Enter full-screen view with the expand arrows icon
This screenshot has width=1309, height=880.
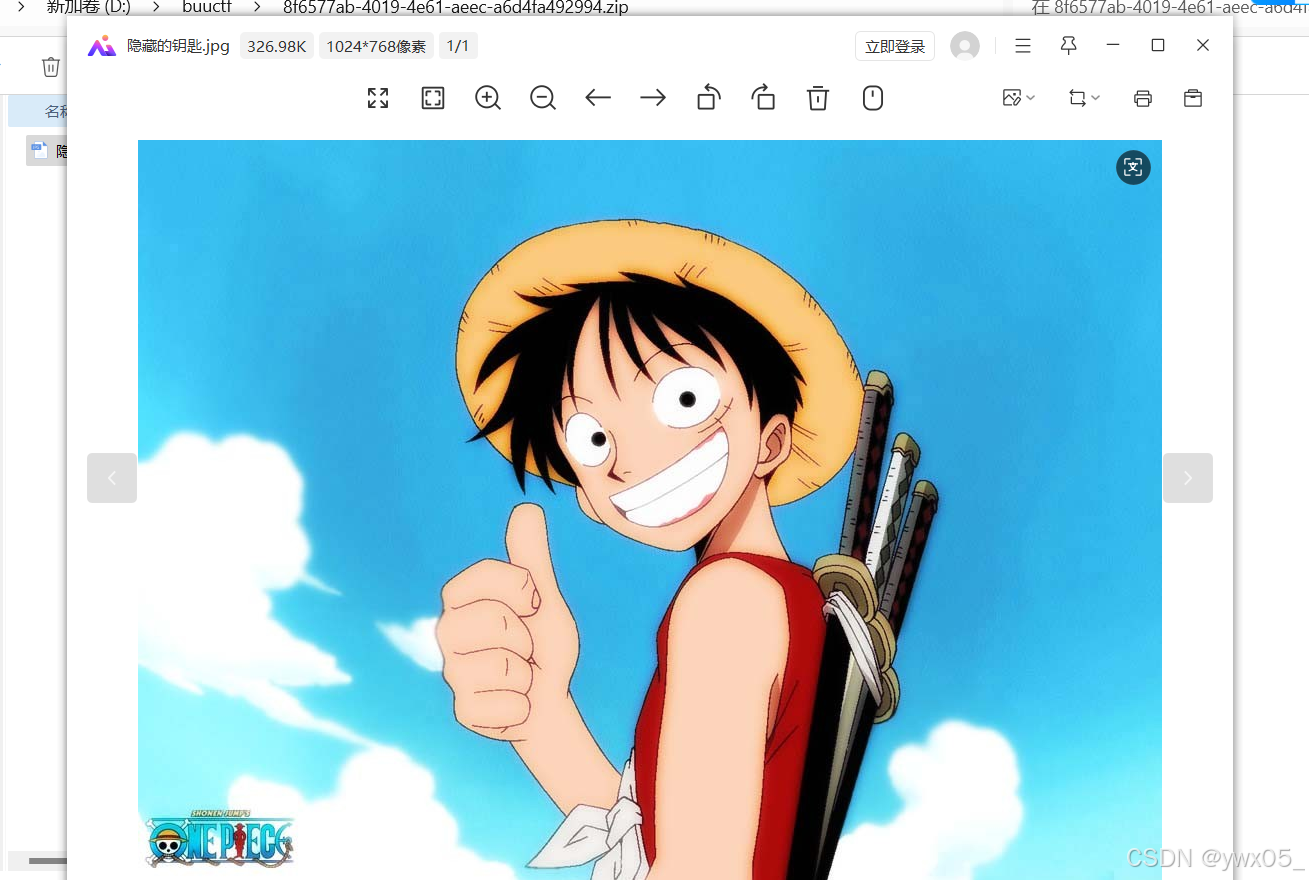(x=378, y=98)
